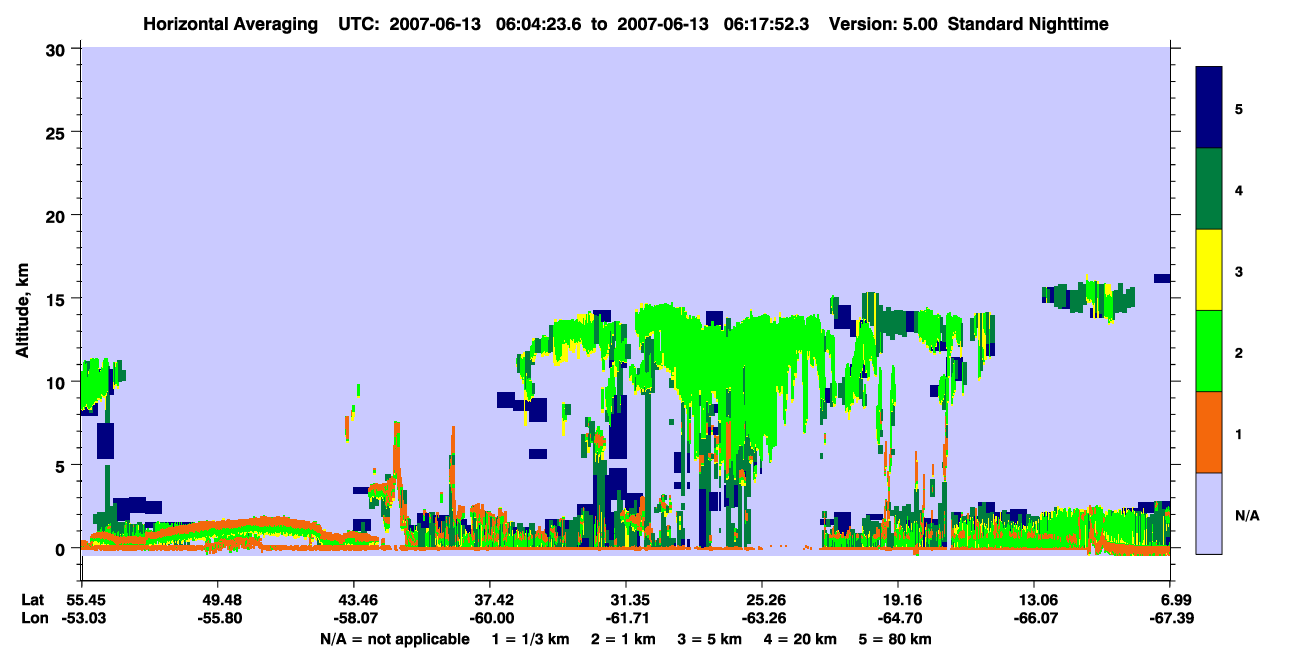Click the colorbar label '3'
Viewport: 1300px width, 667px height.
click(1238, 271)
